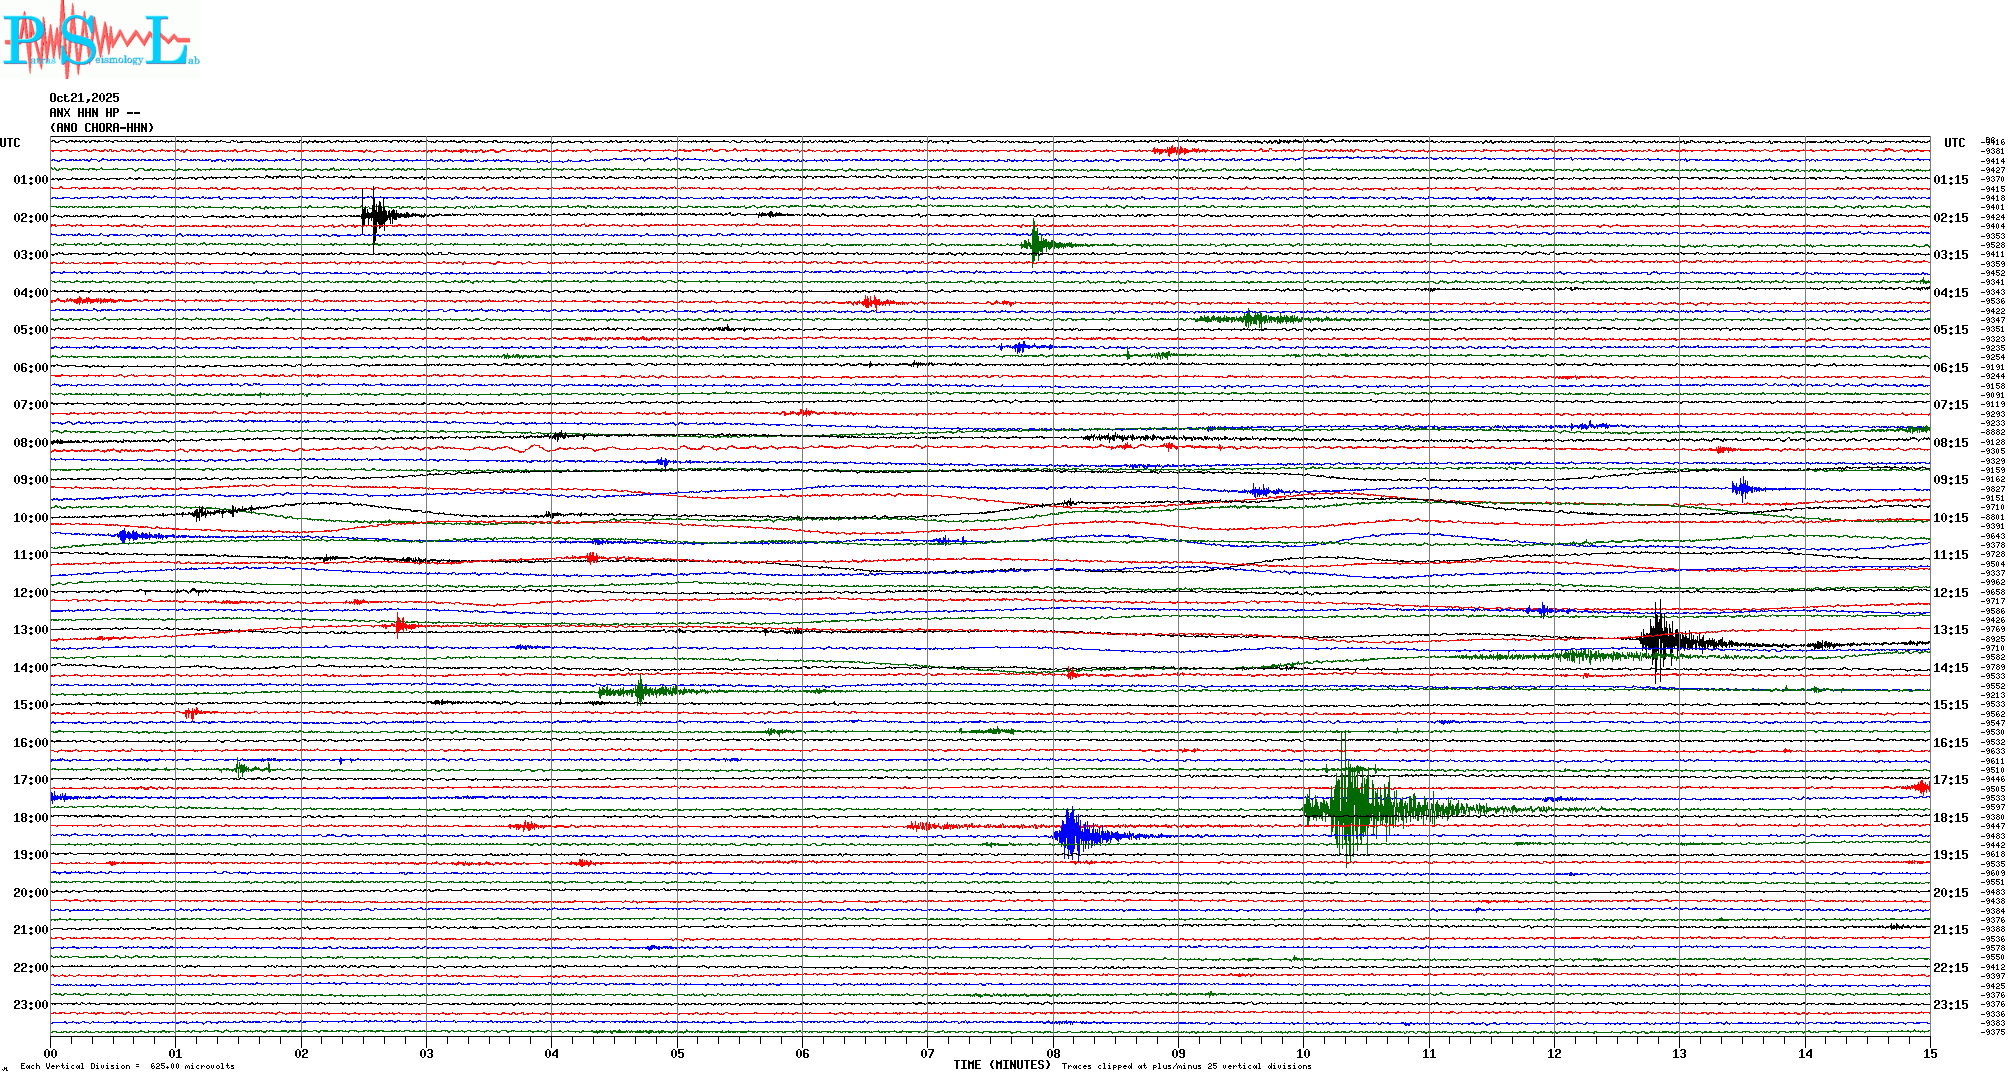Click the 12:00 hour label on left
The height and width of the screenshot is (1080, 2010).
click(30, 593)
